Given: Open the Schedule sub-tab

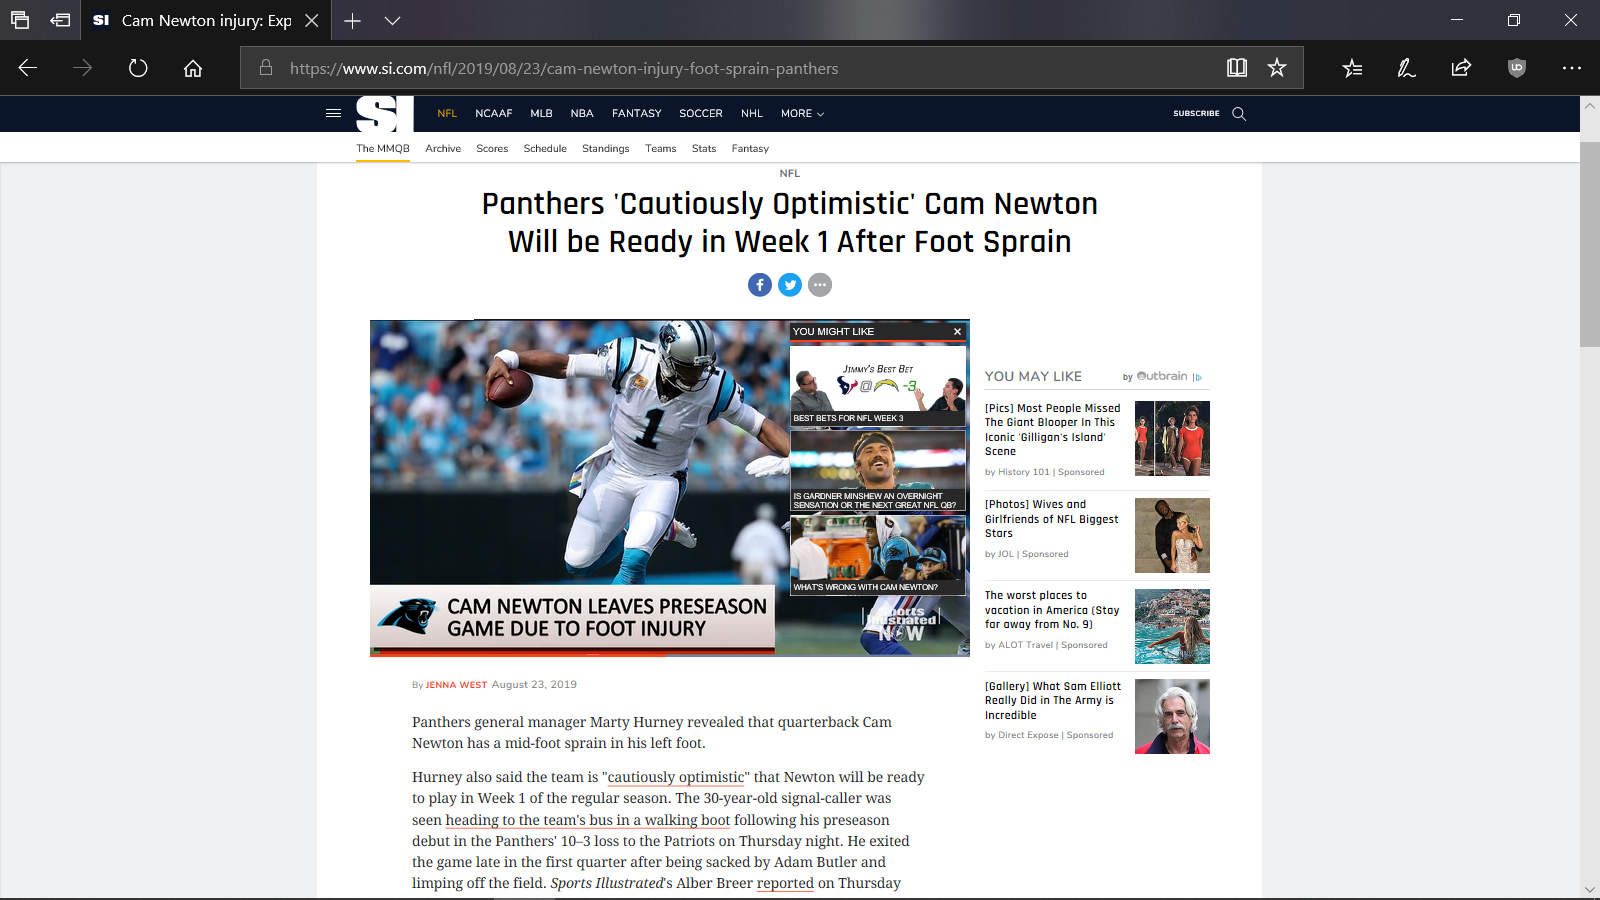Looking at the screenshot, I should click(x=545, y=148).
